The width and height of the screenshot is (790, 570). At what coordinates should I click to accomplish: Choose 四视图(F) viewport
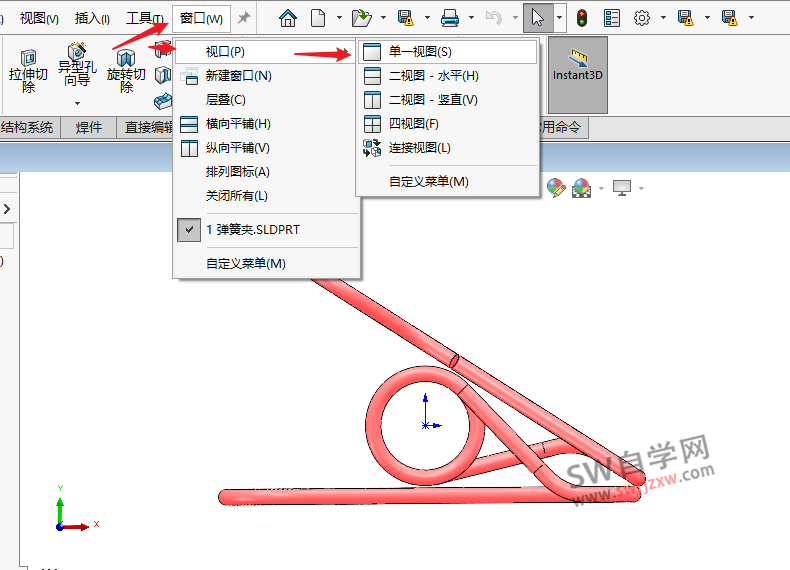448,123
